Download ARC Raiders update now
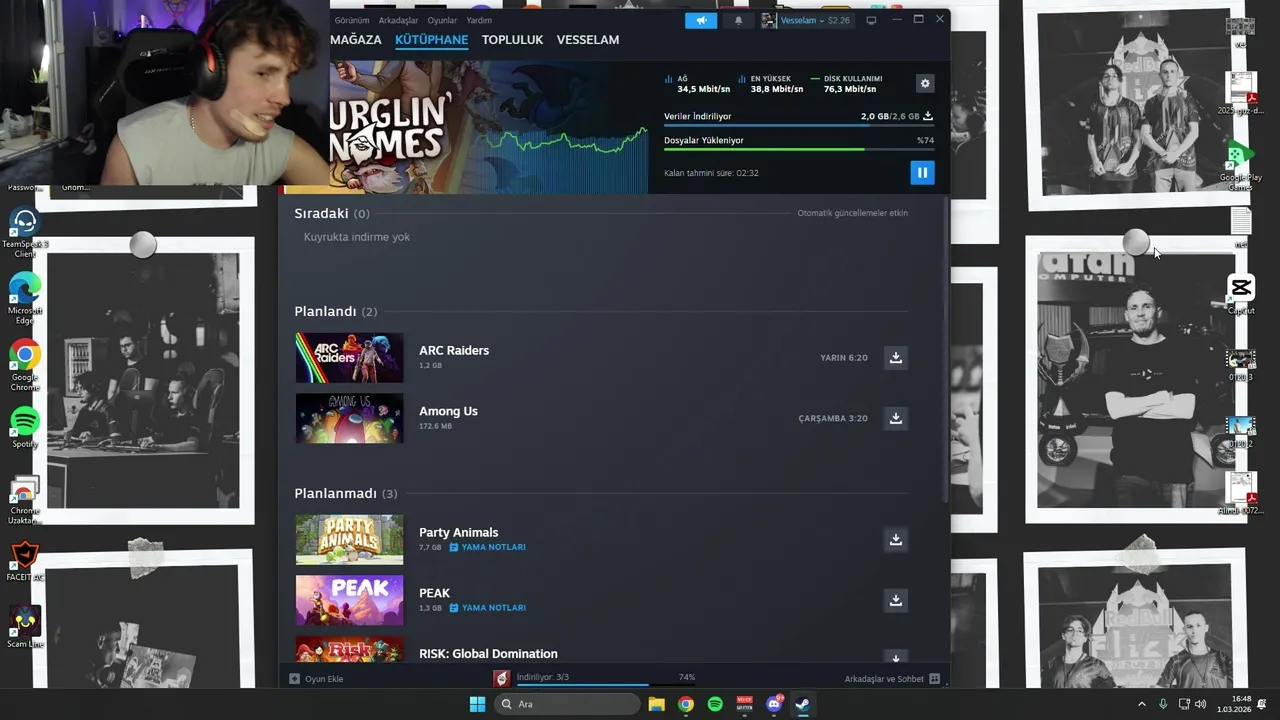1280x720 pixels. (896, 357)
